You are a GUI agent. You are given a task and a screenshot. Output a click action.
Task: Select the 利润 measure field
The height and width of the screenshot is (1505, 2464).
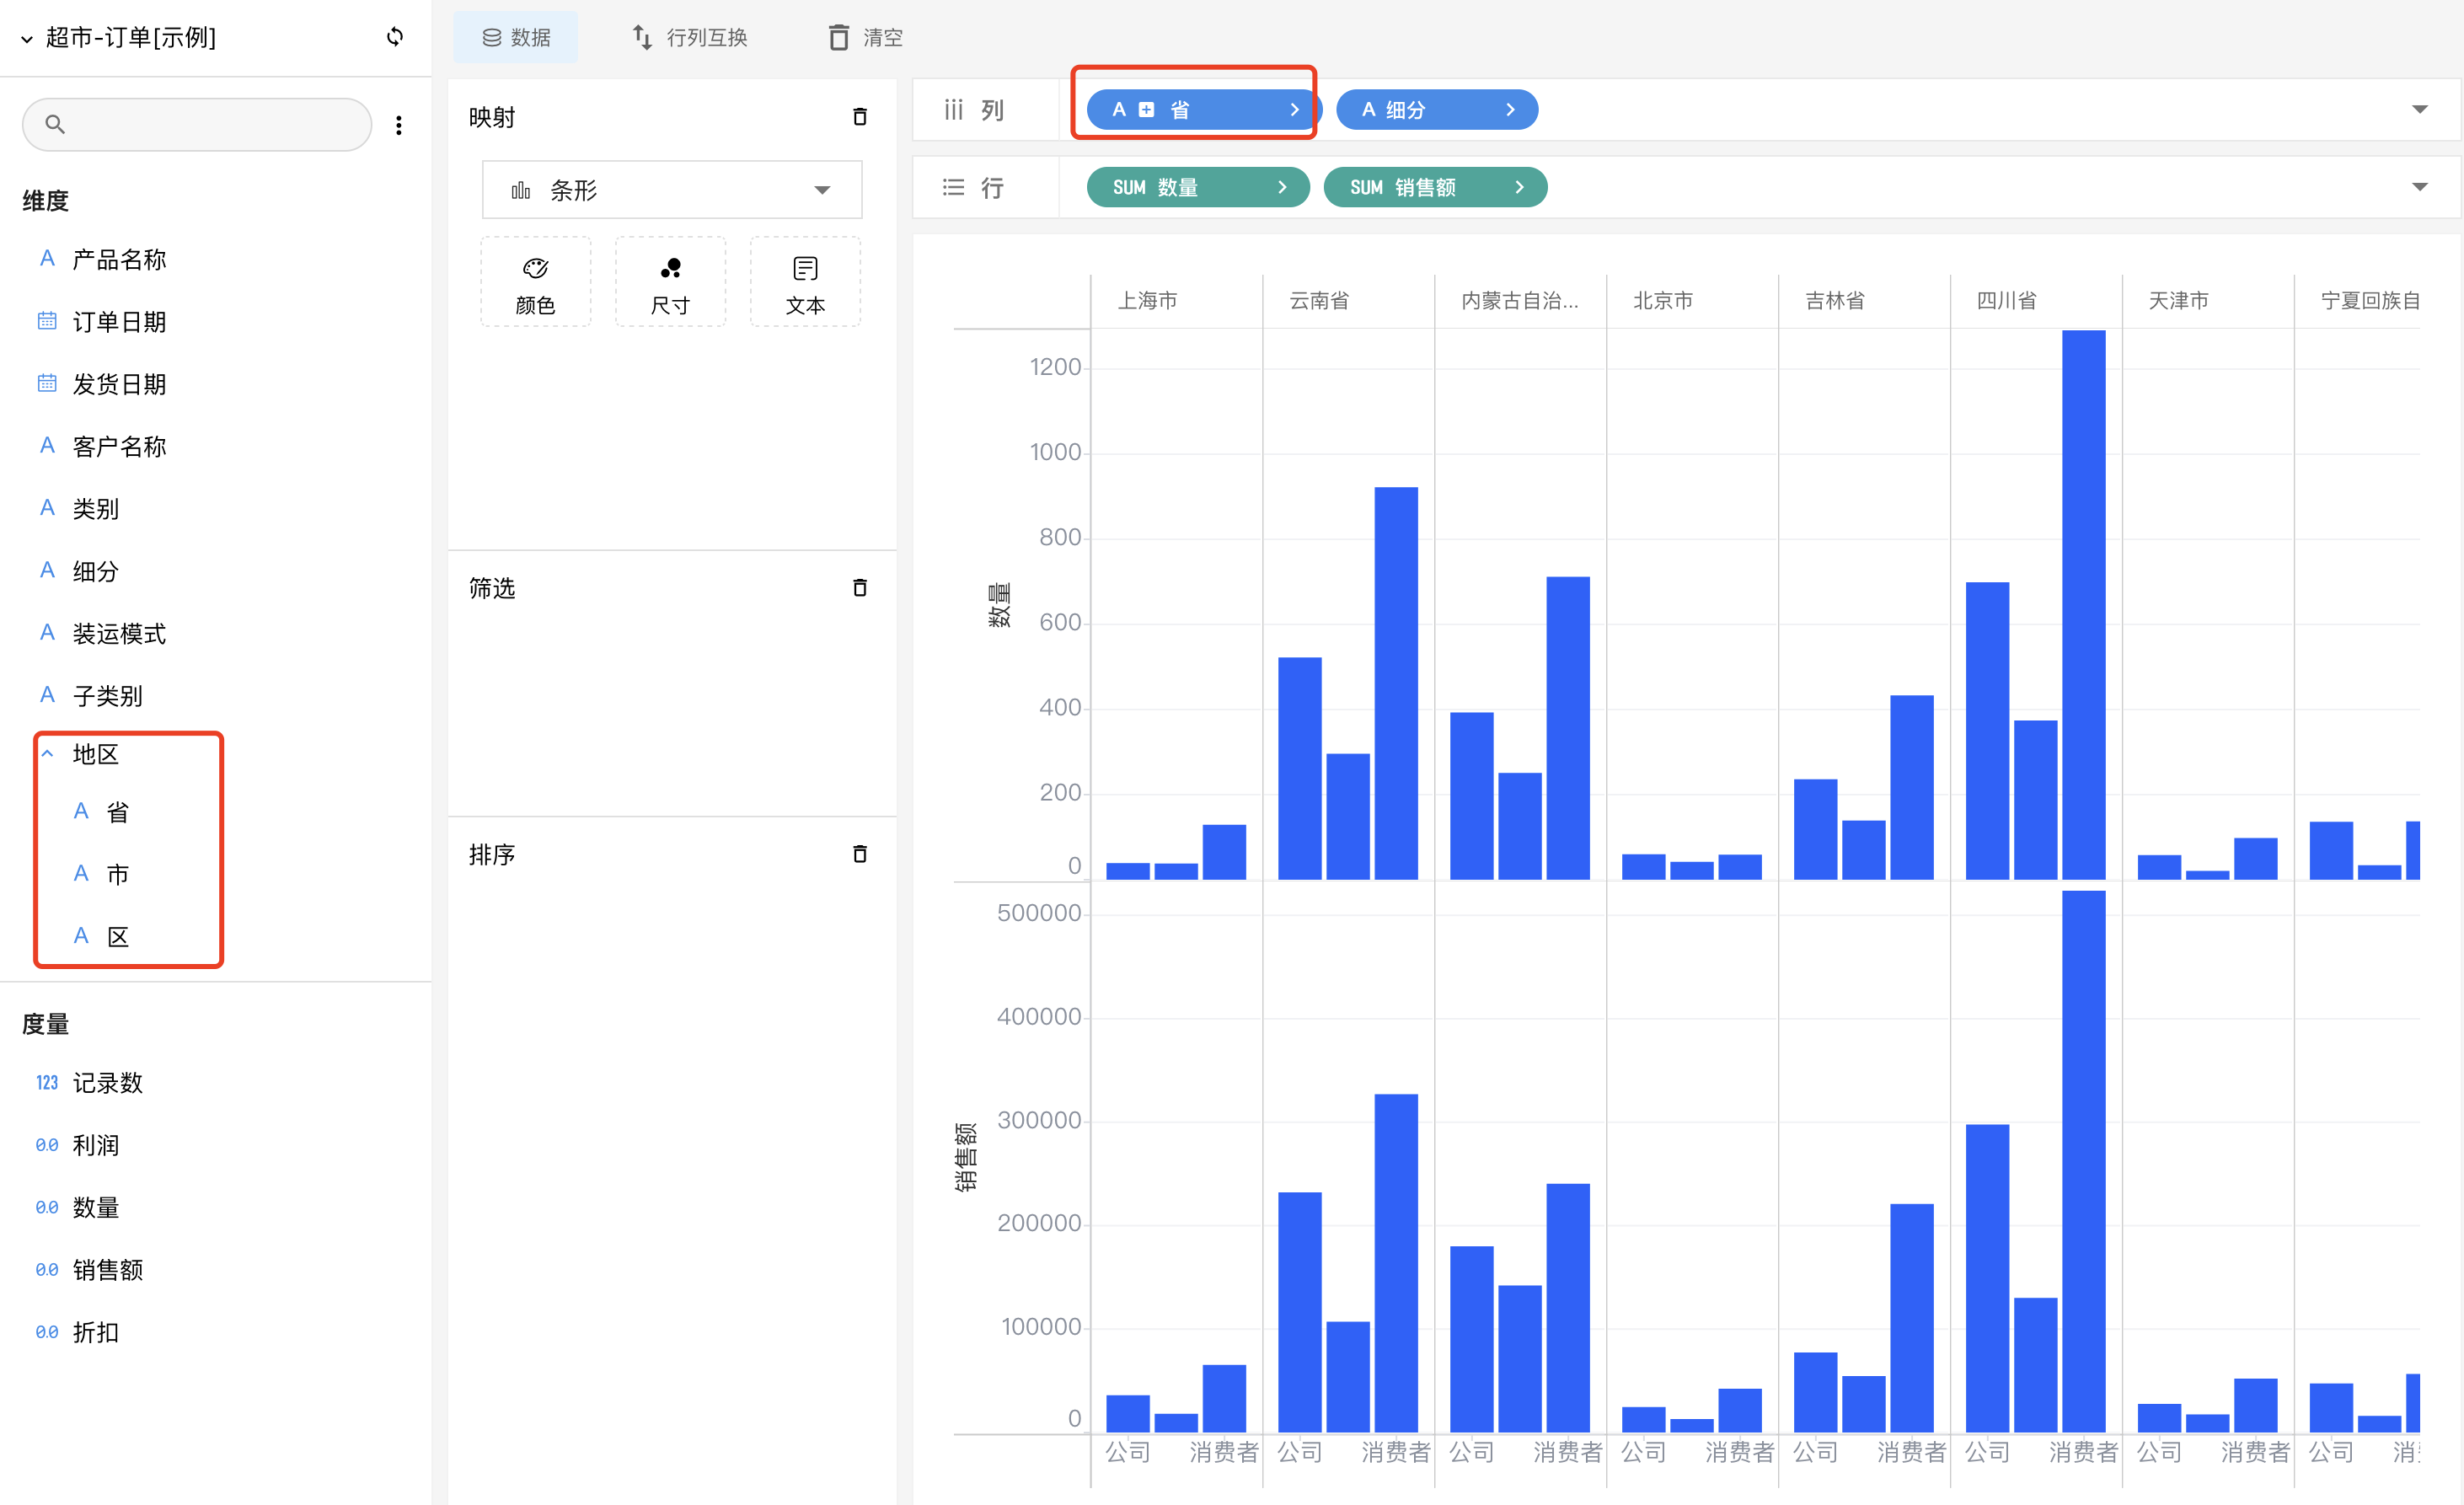[95, 1145]
